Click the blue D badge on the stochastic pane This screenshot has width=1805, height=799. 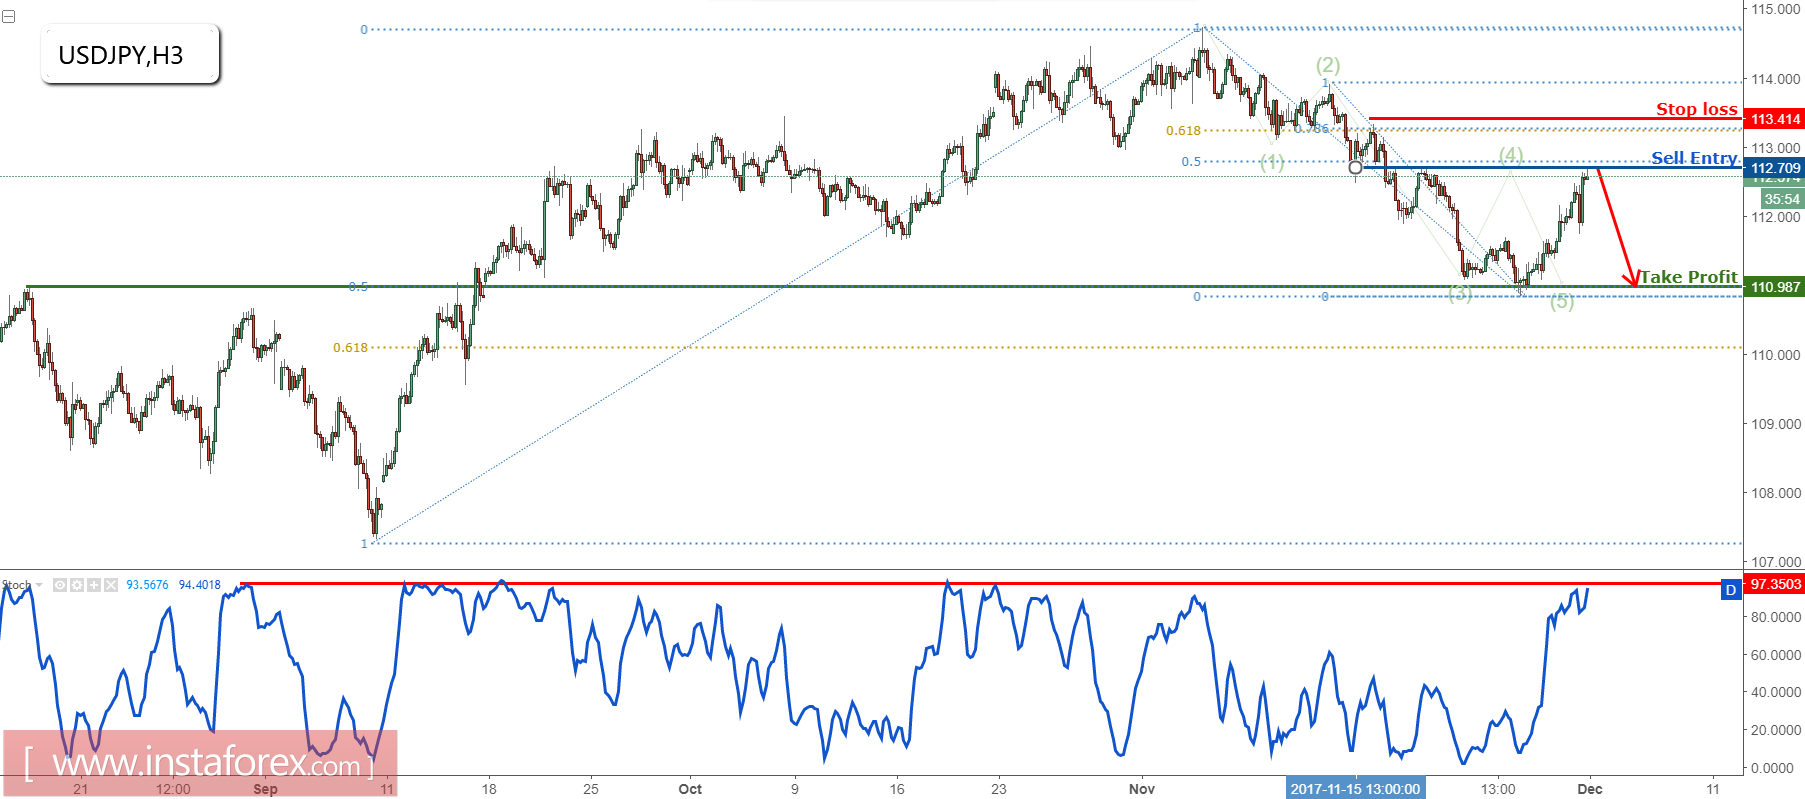click(1731, 590)
